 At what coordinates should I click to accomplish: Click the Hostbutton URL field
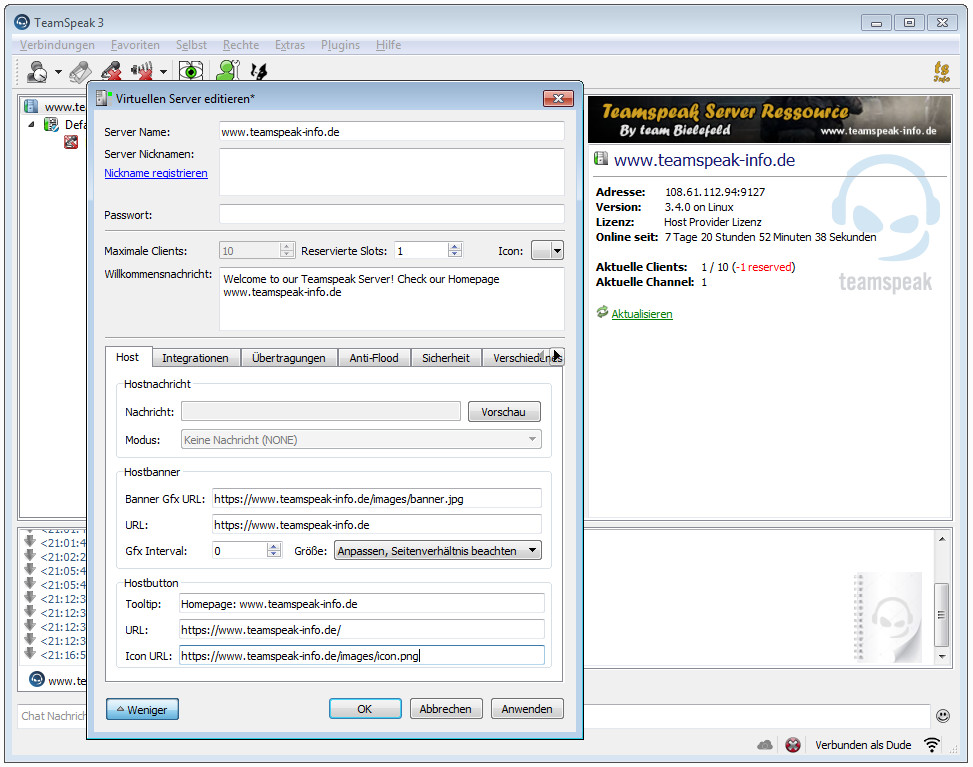pyautogui.click(x=362, y=629)
